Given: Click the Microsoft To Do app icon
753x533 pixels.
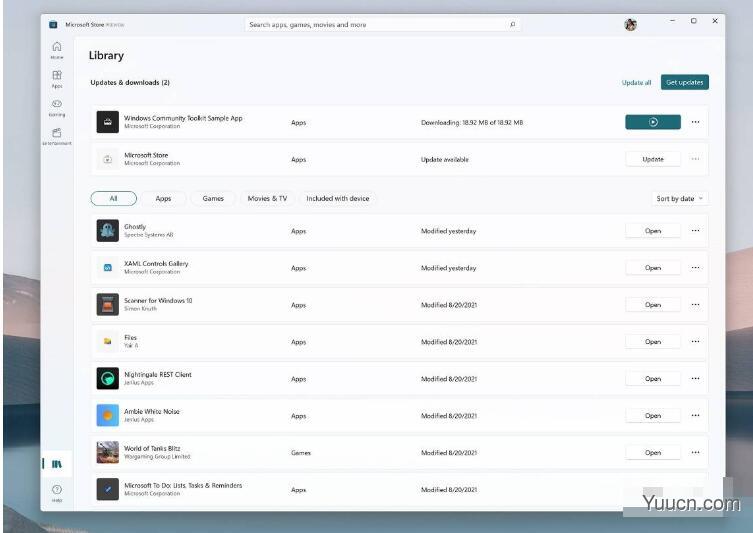Looking at the screenshot, I should pos(108,489).
